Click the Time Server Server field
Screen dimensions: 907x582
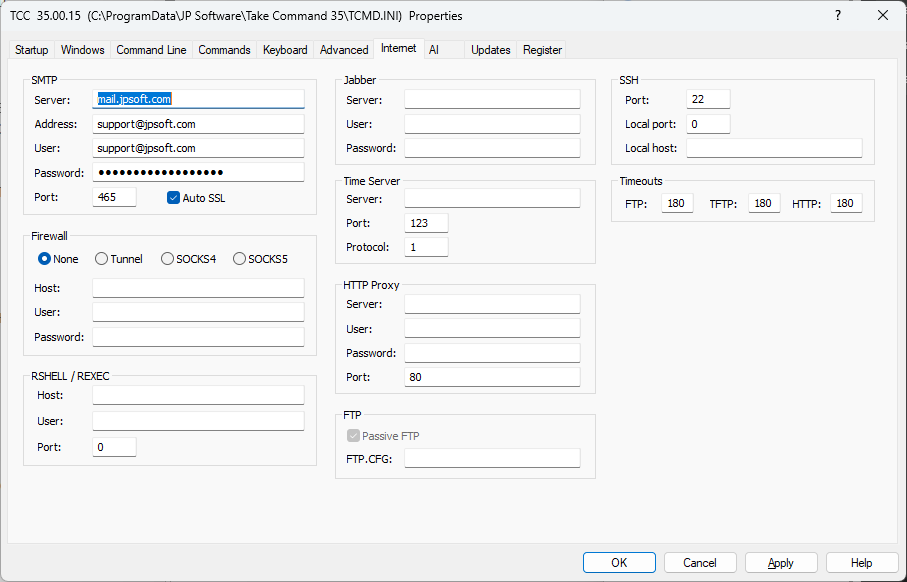492,198
